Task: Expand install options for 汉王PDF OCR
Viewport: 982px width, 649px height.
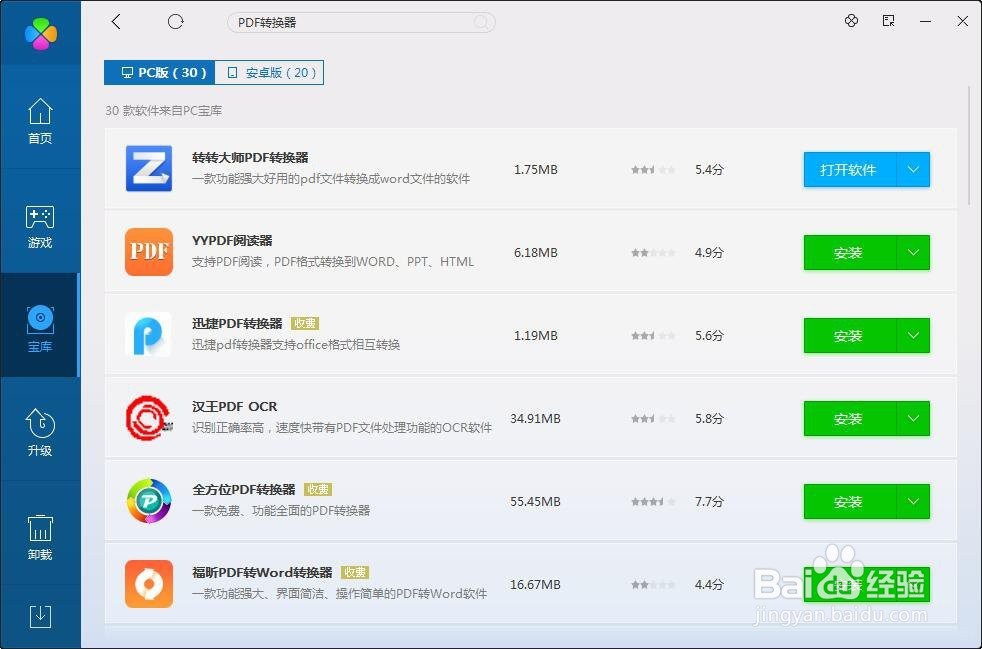Action: [x=912, y=418]
